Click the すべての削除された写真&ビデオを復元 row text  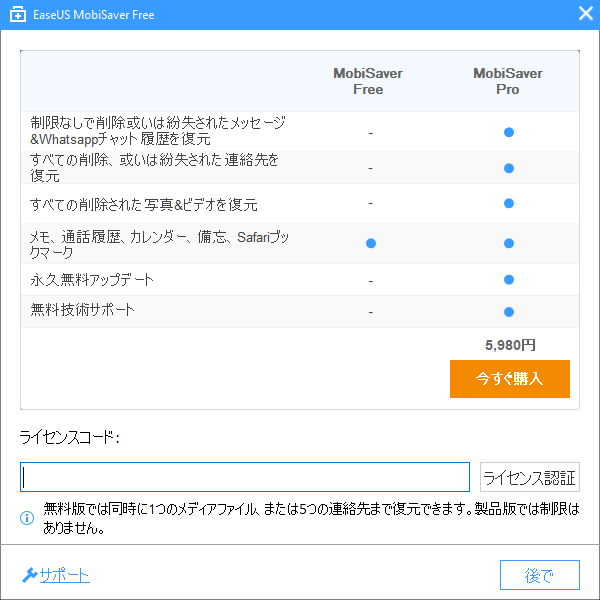pos(143,204)
